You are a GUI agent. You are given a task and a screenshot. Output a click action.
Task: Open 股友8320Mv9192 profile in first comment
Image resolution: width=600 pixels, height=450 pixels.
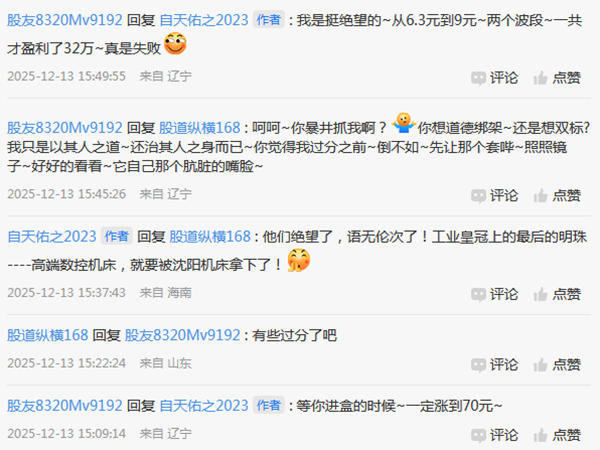pyautogui.click(x=65, y=20)
